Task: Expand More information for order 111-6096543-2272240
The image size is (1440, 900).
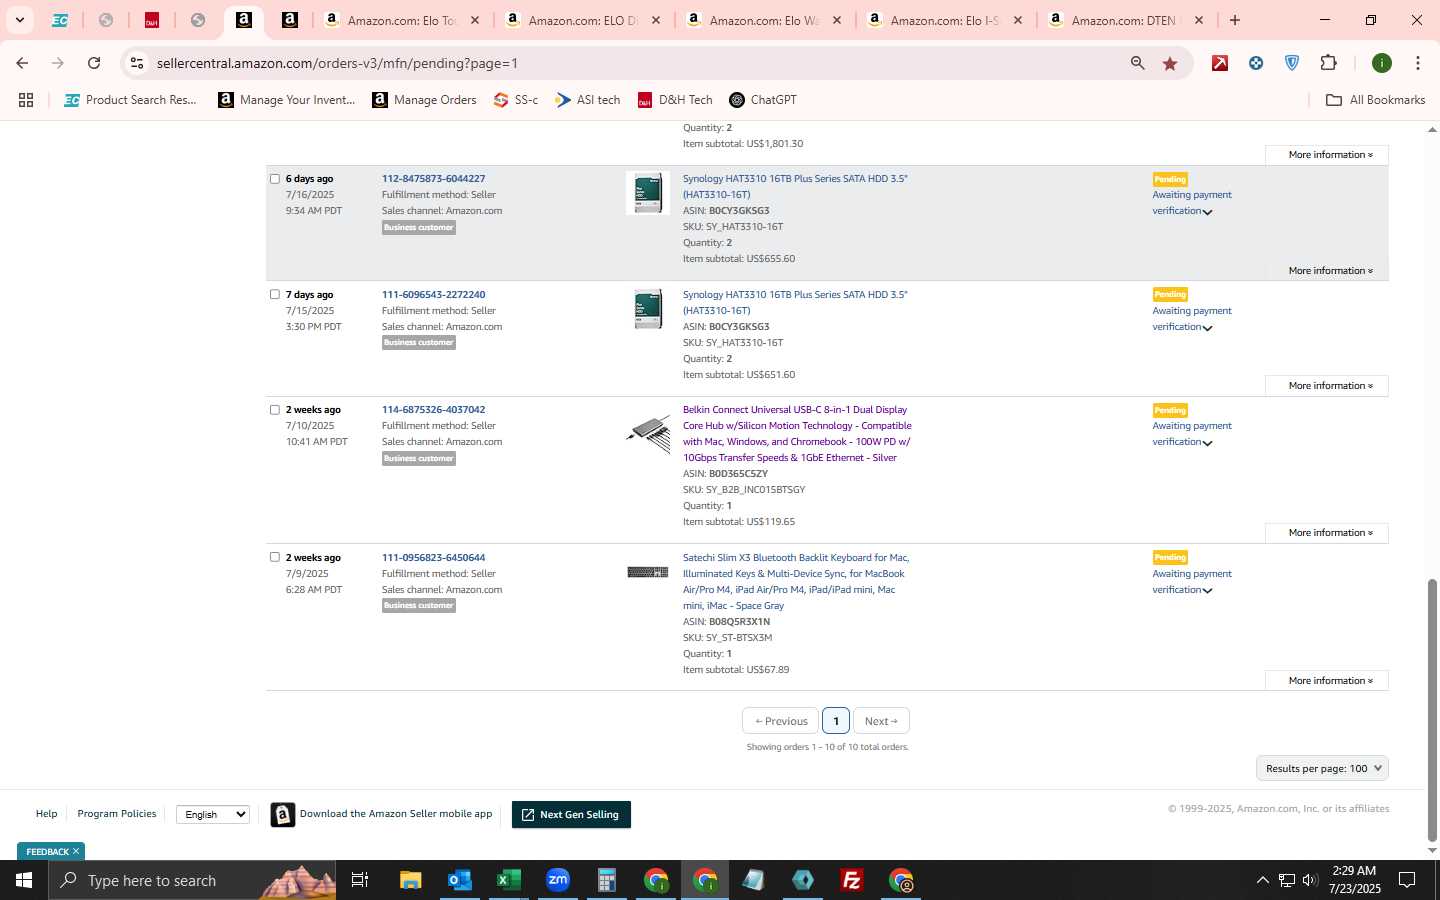Action: (1327, 386)
